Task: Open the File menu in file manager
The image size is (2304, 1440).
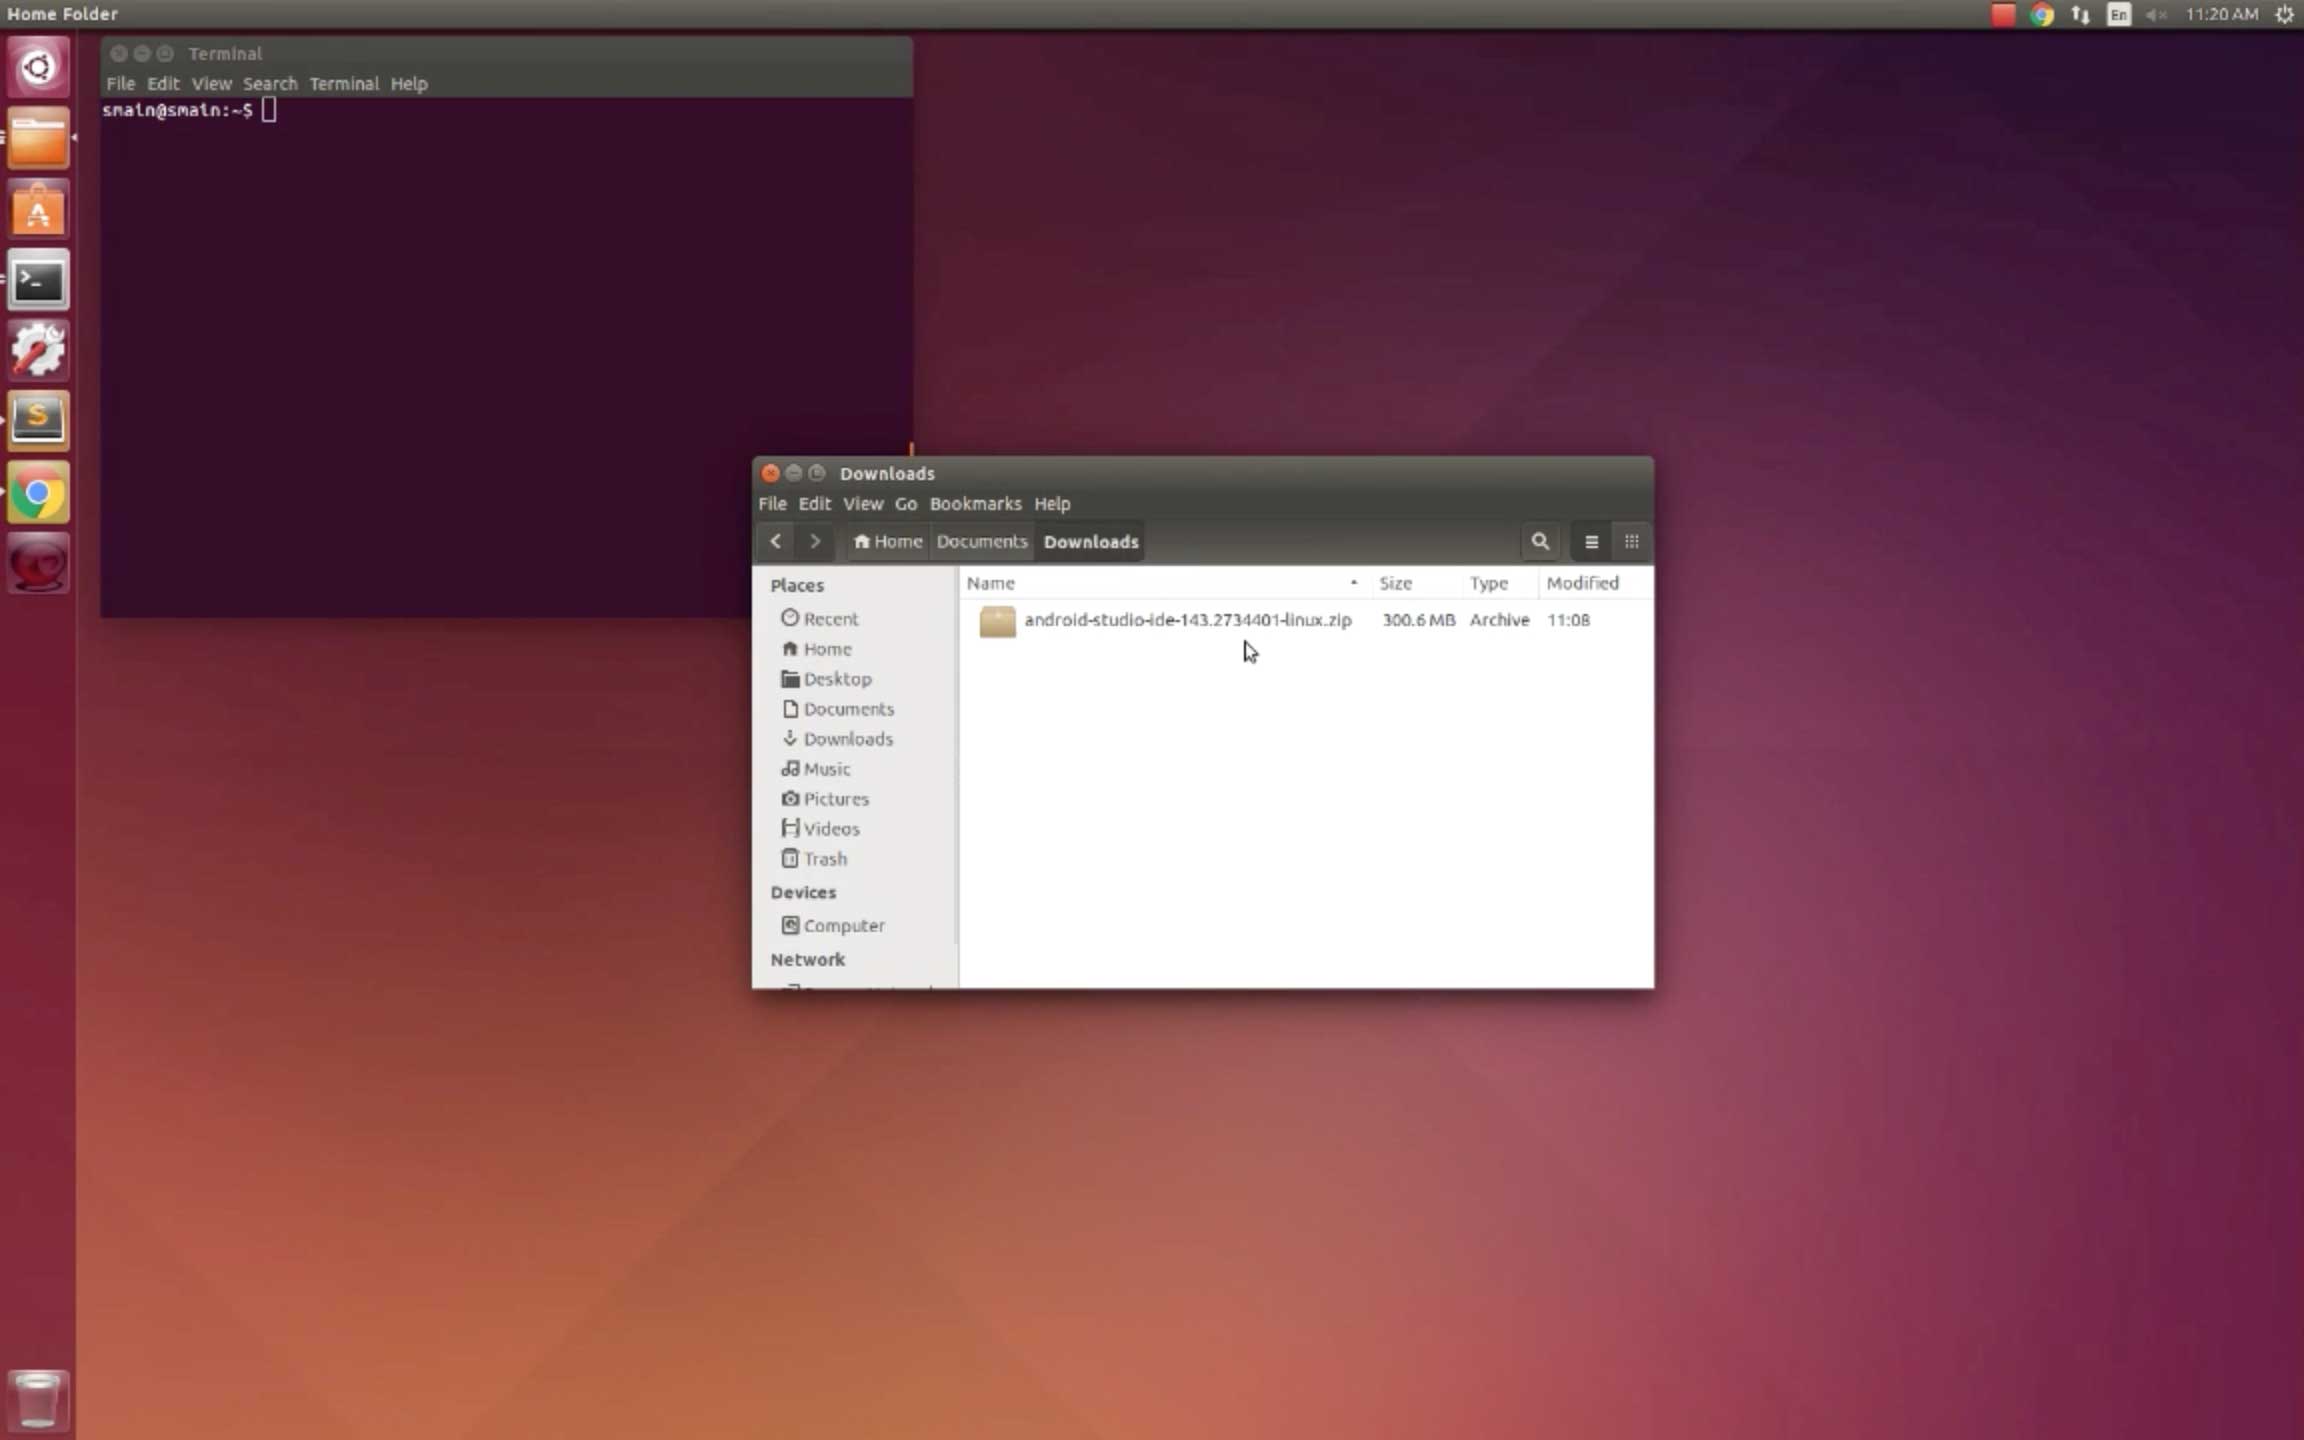Action: [773, 503]
